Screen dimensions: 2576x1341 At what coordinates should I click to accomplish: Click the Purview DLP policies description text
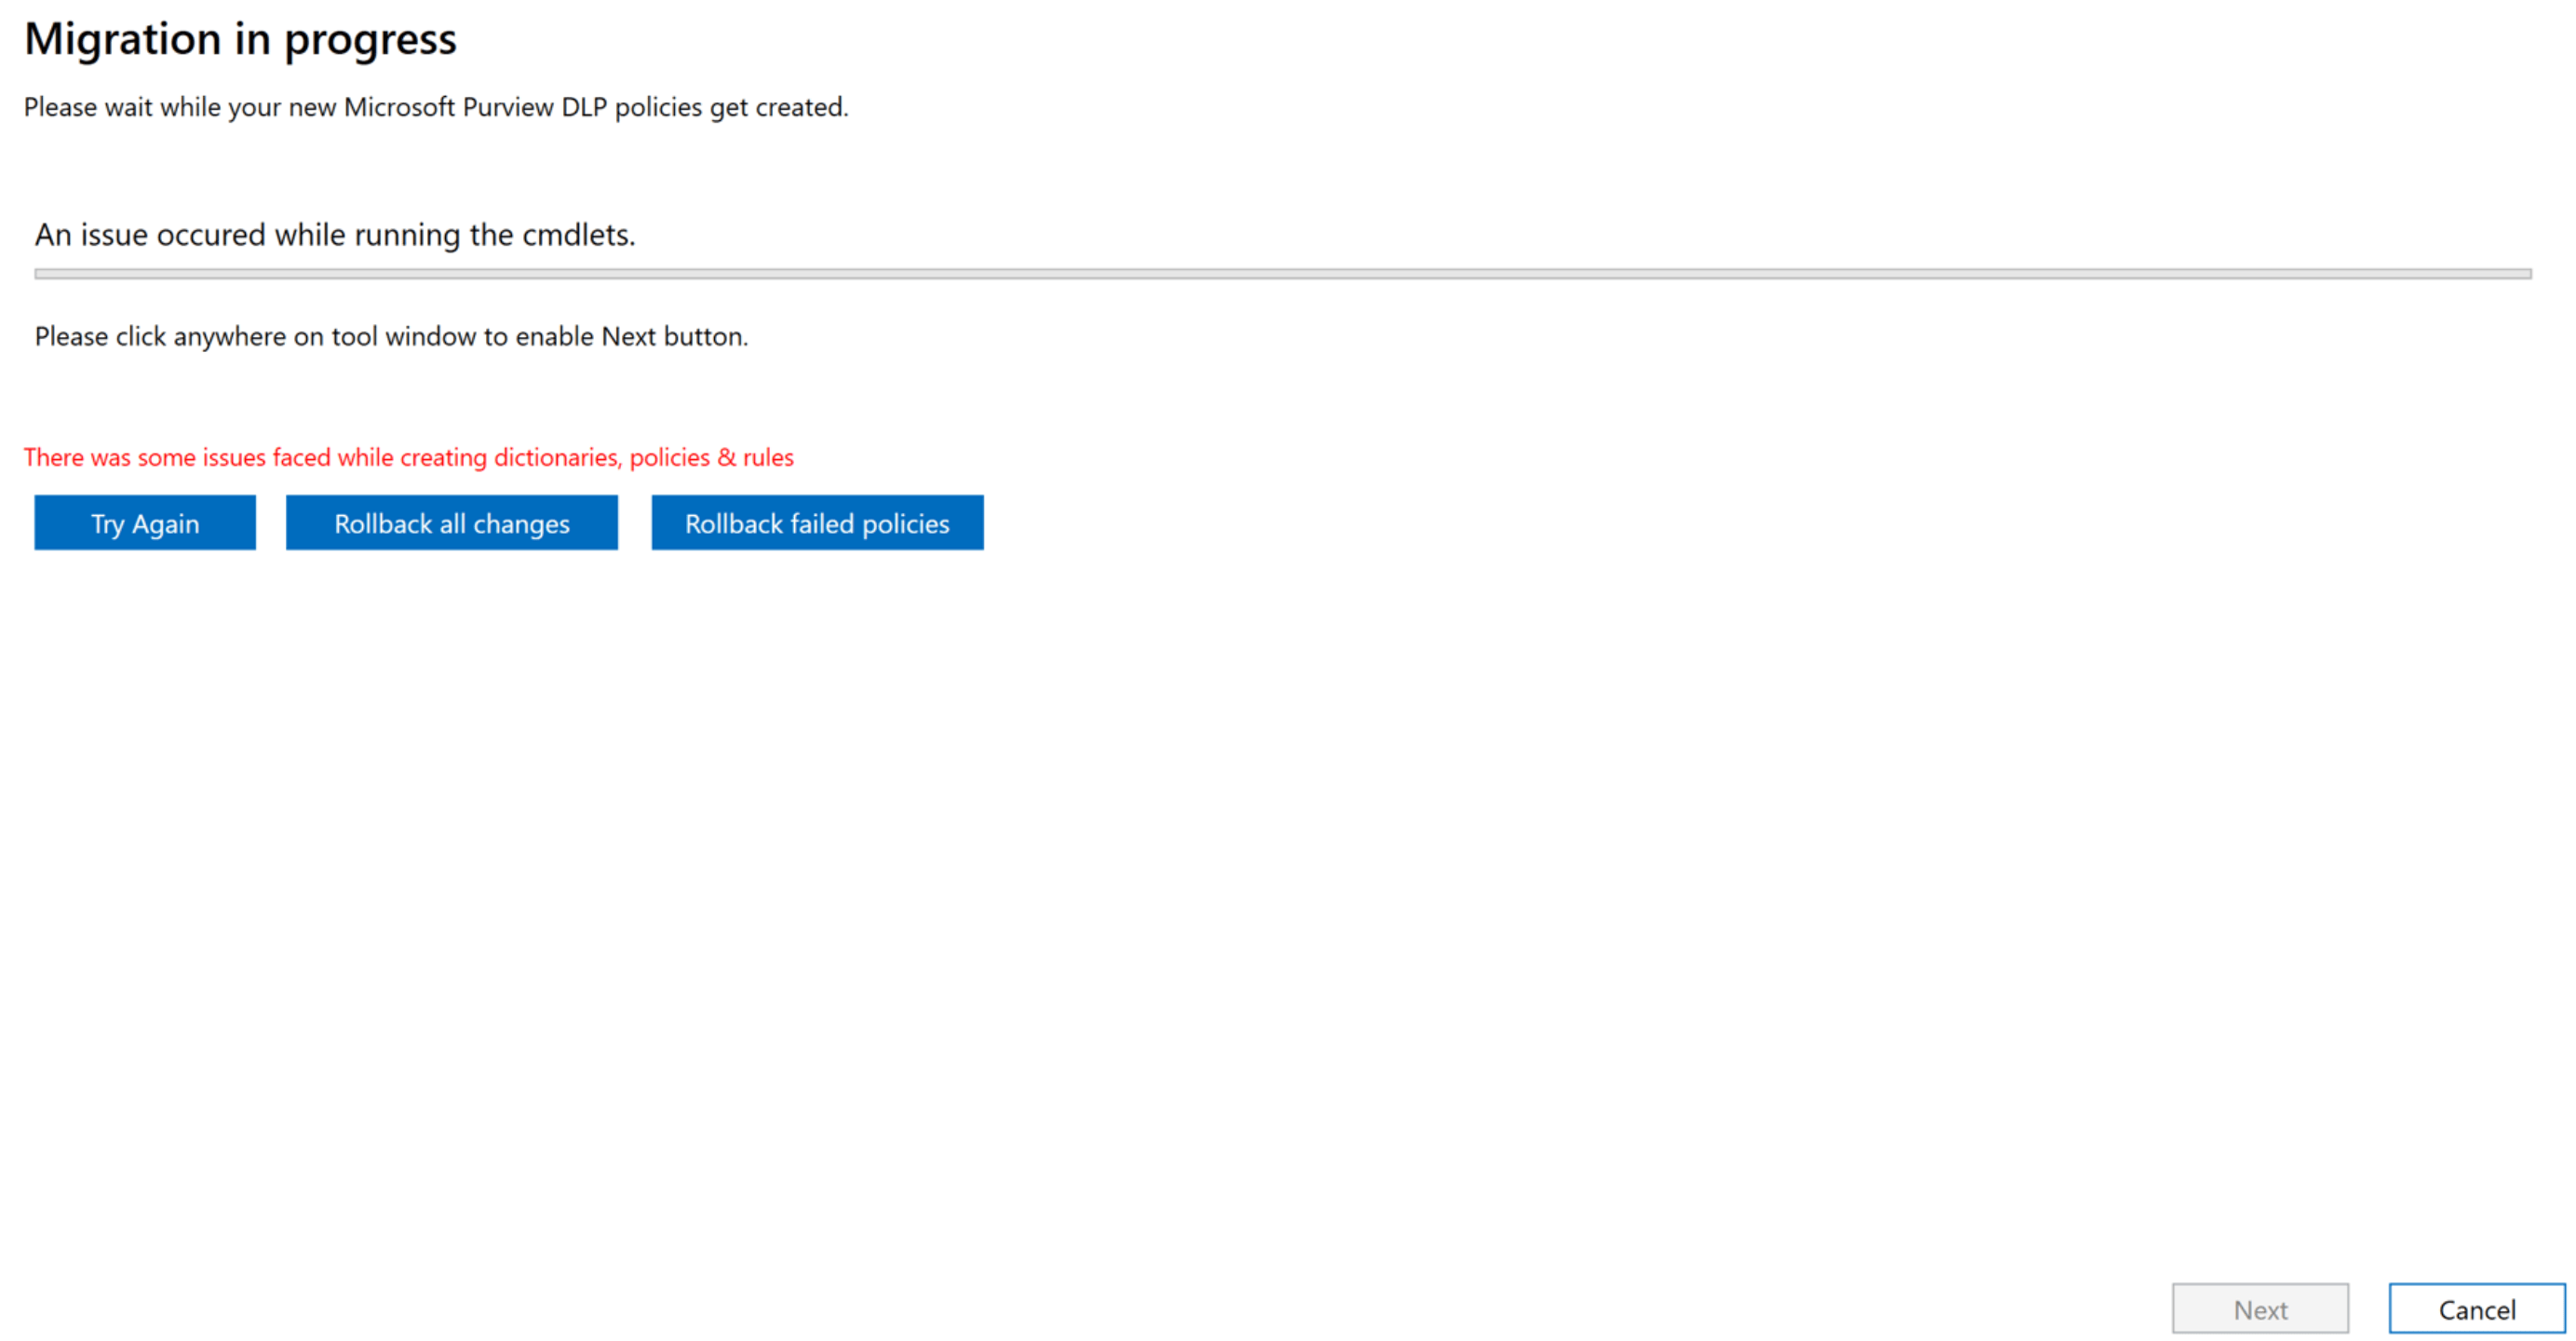click(x=437, y=107)
